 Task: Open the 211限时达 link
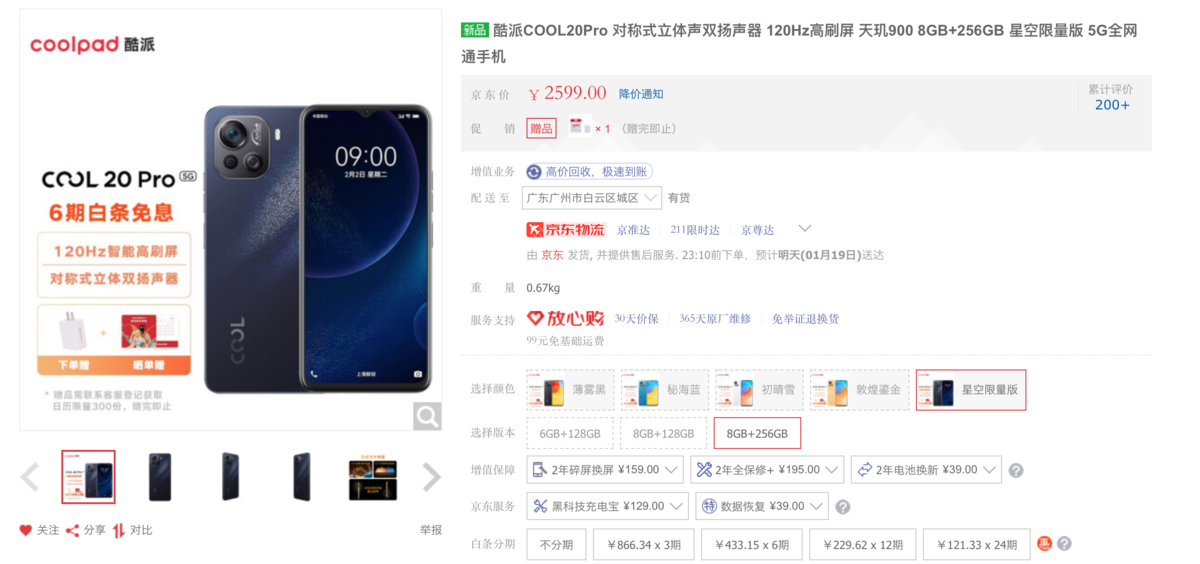(695, 230)
